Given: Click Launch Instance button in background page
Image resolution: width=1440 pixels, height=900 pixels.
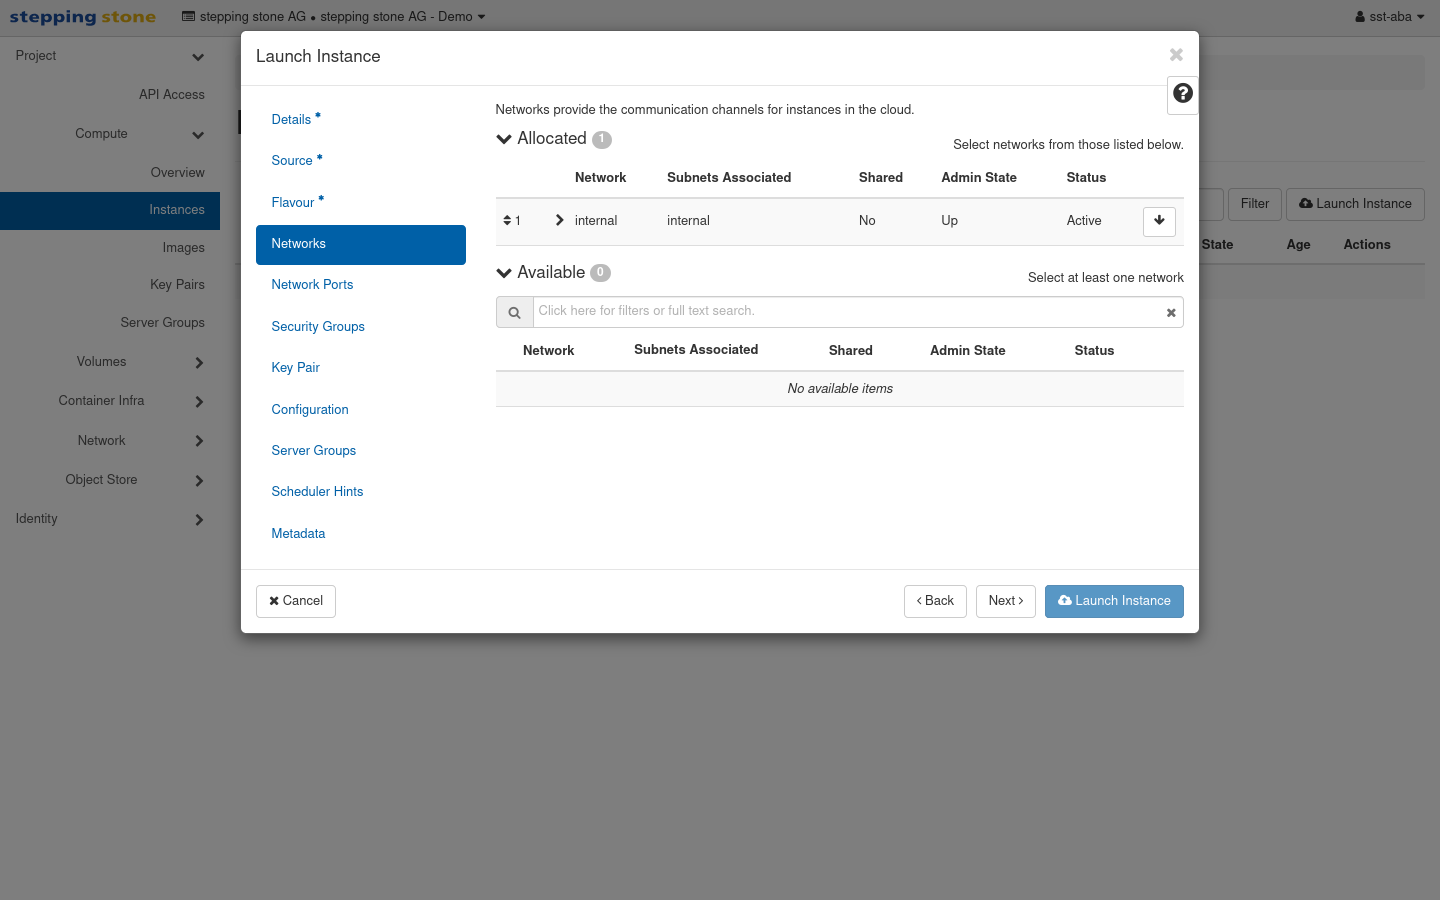Looking at the screenshot, I should pyautogui.click(x=1355, y=204).
